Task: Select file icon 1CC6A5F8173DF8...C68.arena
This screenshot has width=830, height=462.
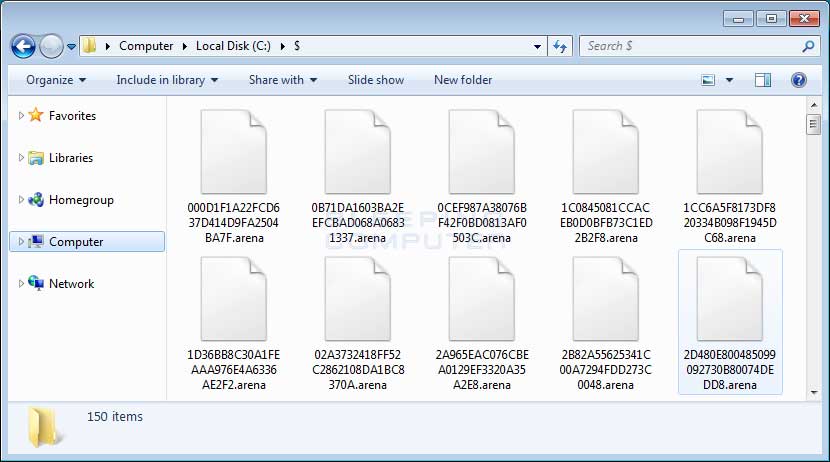Action: coord(730,152)
